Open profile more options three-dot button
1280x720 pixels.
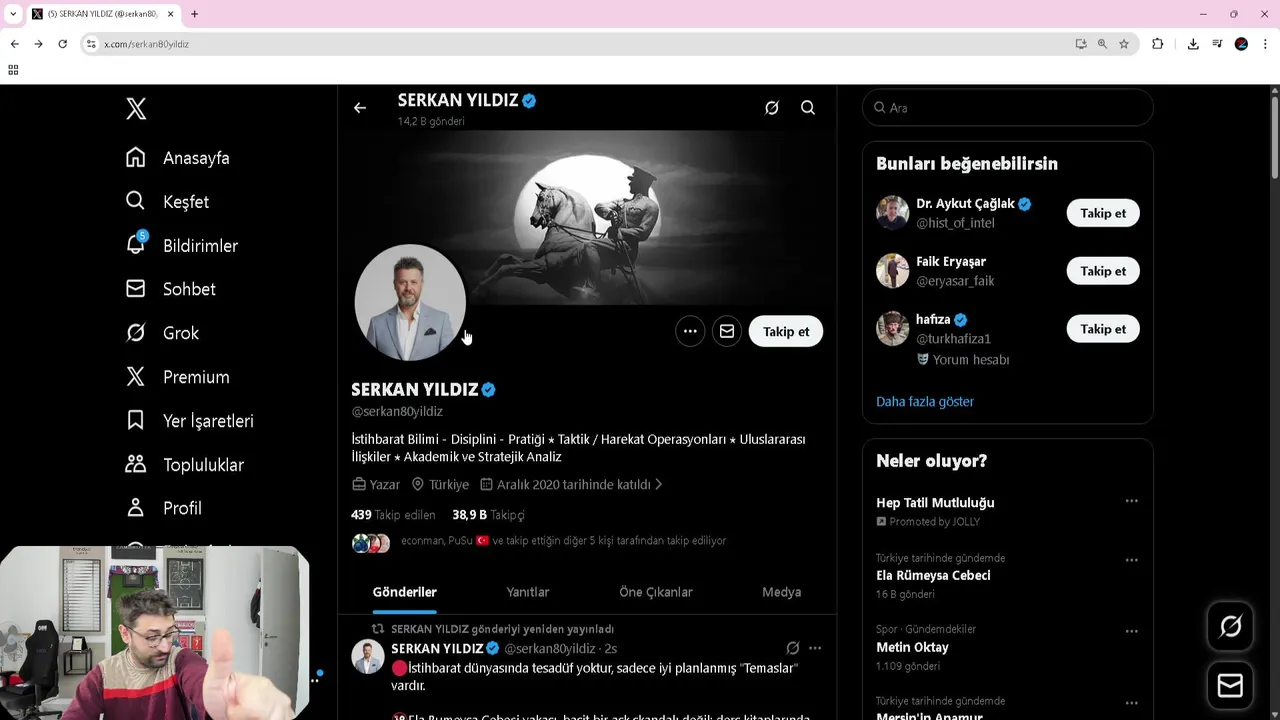[690, 331]
